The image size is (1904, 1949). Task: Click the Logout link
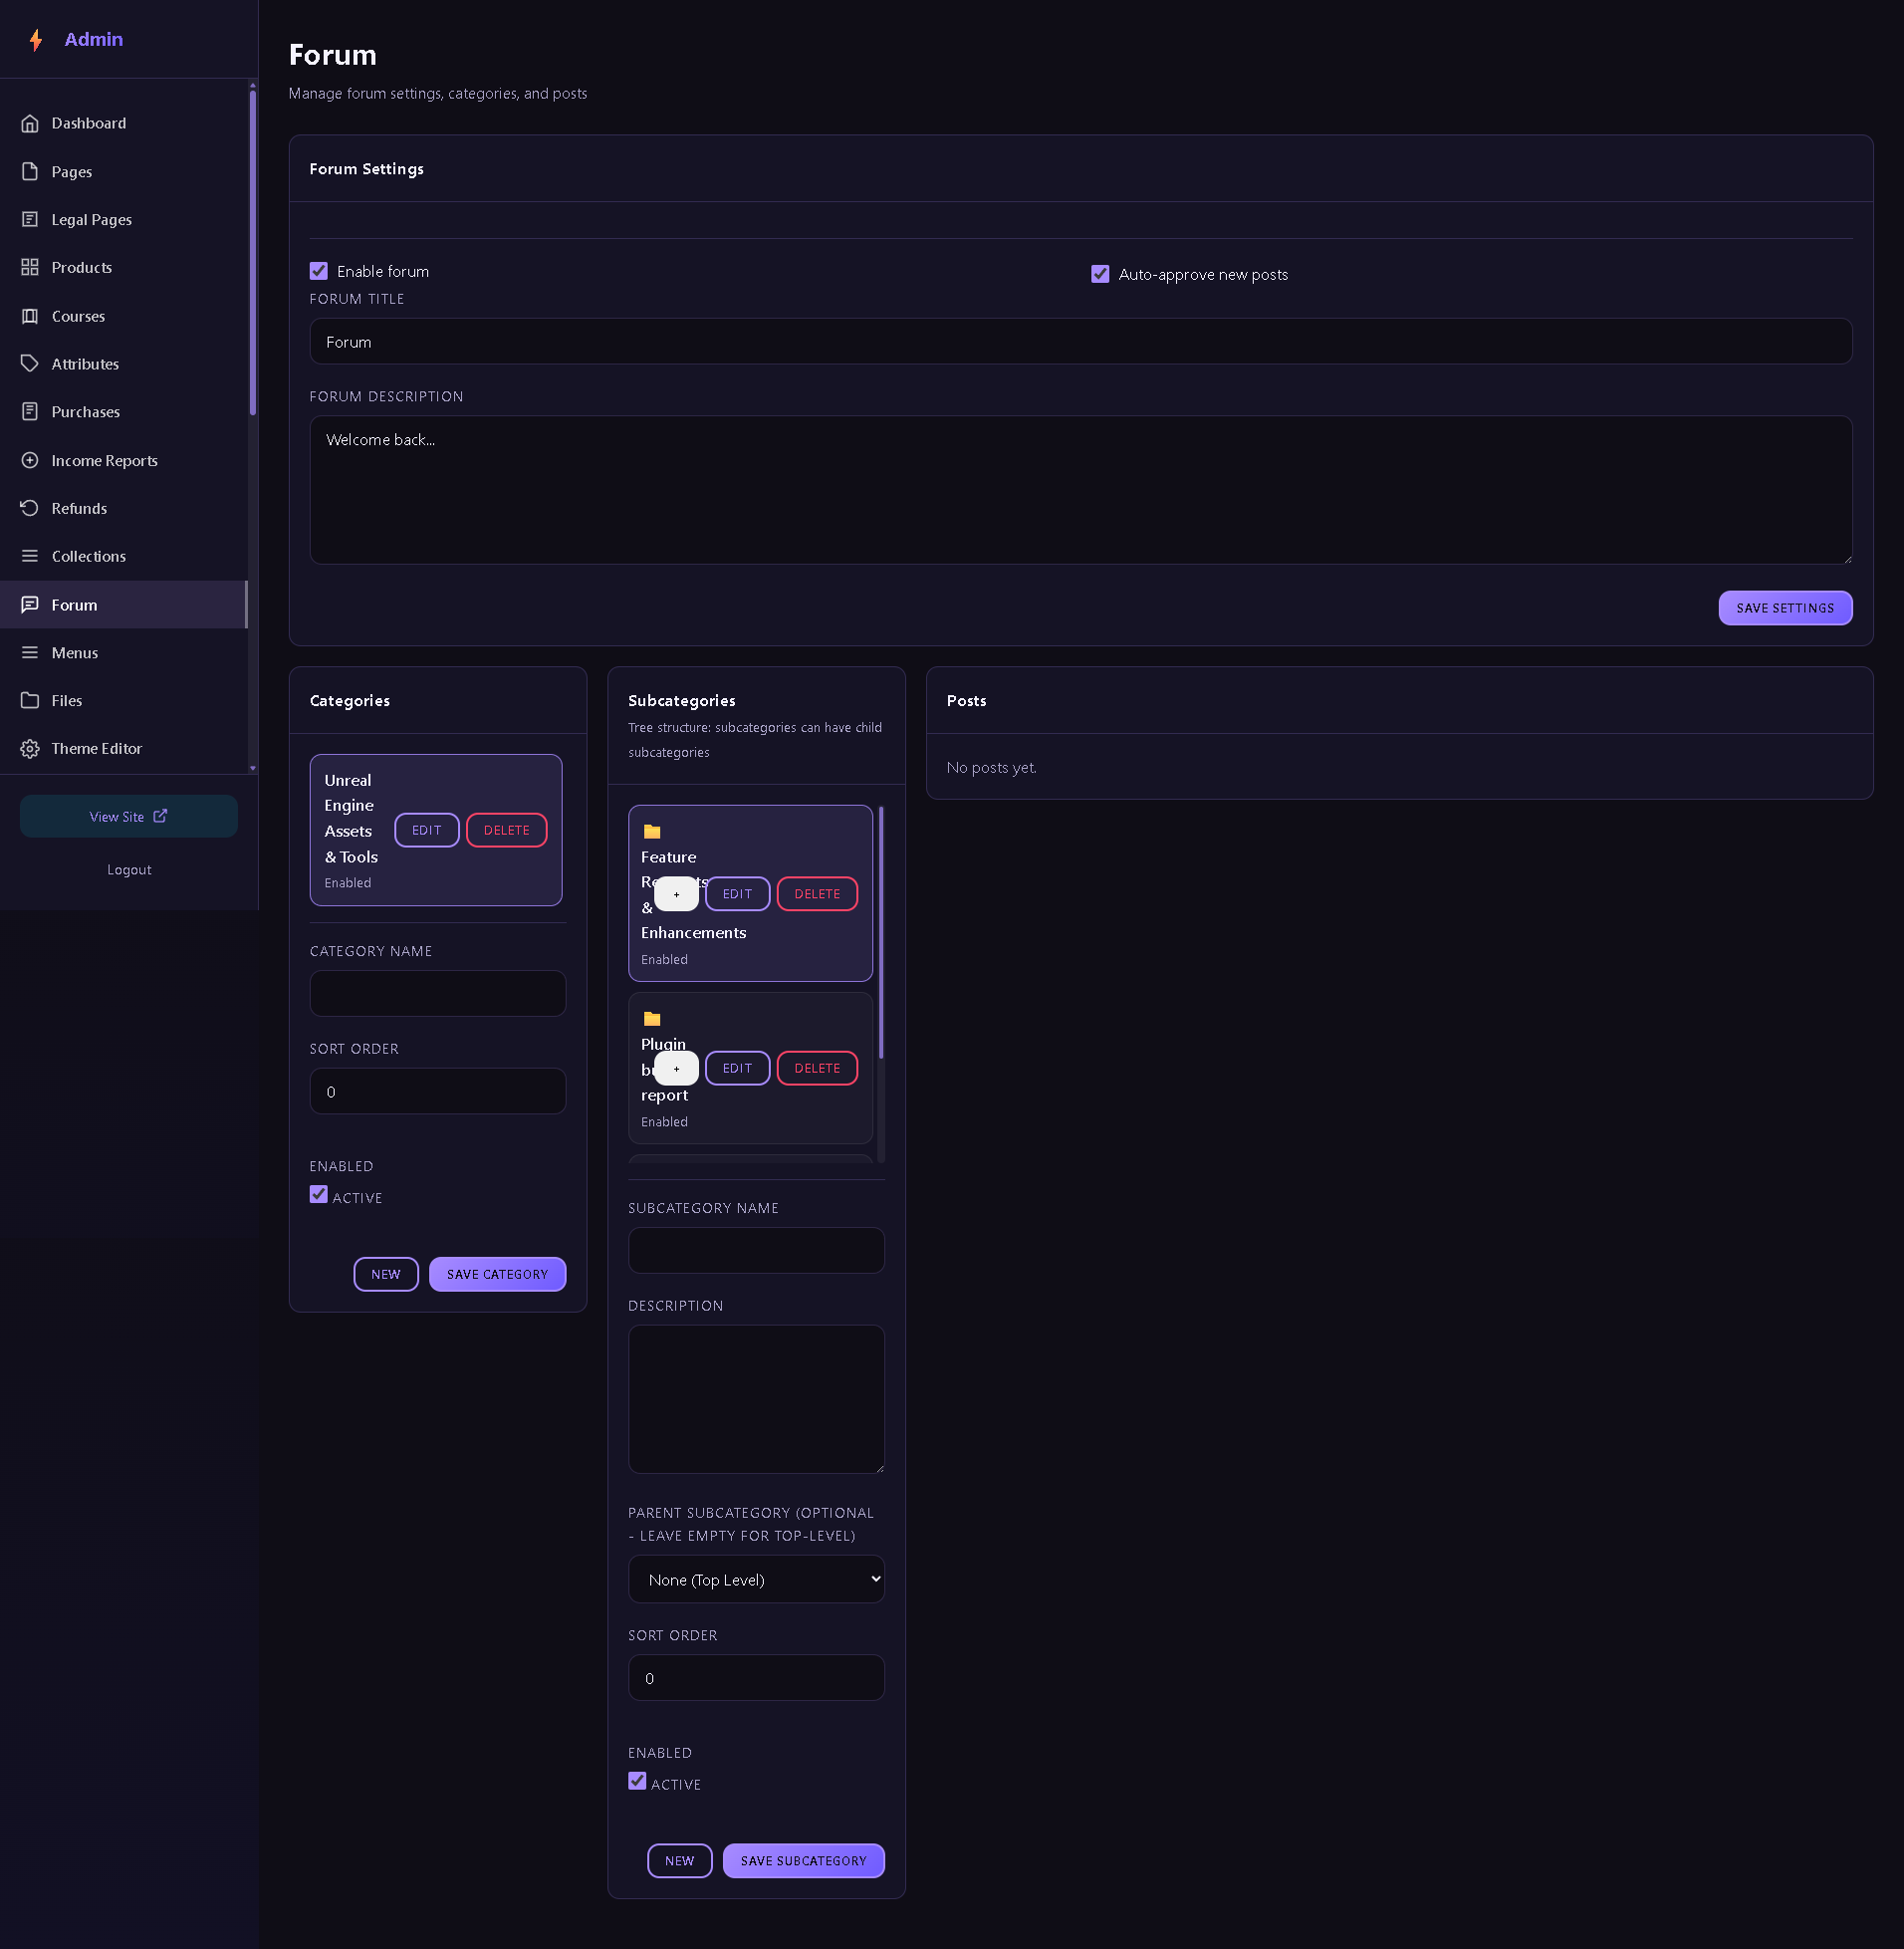(129, 870)
